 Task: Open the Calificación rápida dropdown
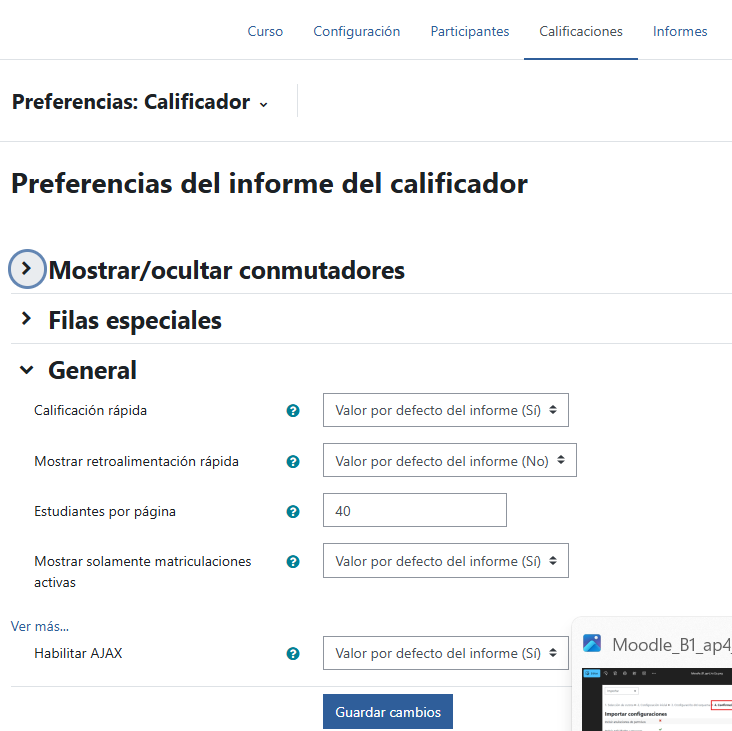coord(445,410)
